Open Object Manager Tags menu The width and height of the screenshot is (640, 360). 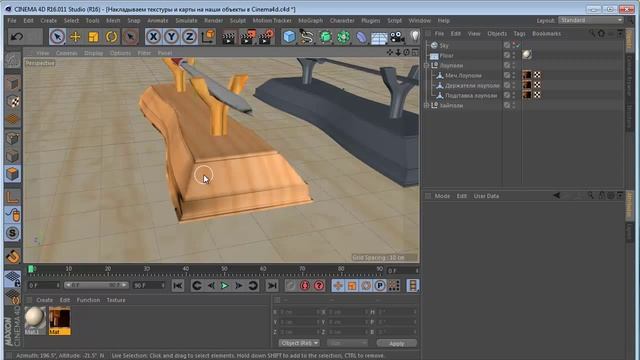coord(519,33)
